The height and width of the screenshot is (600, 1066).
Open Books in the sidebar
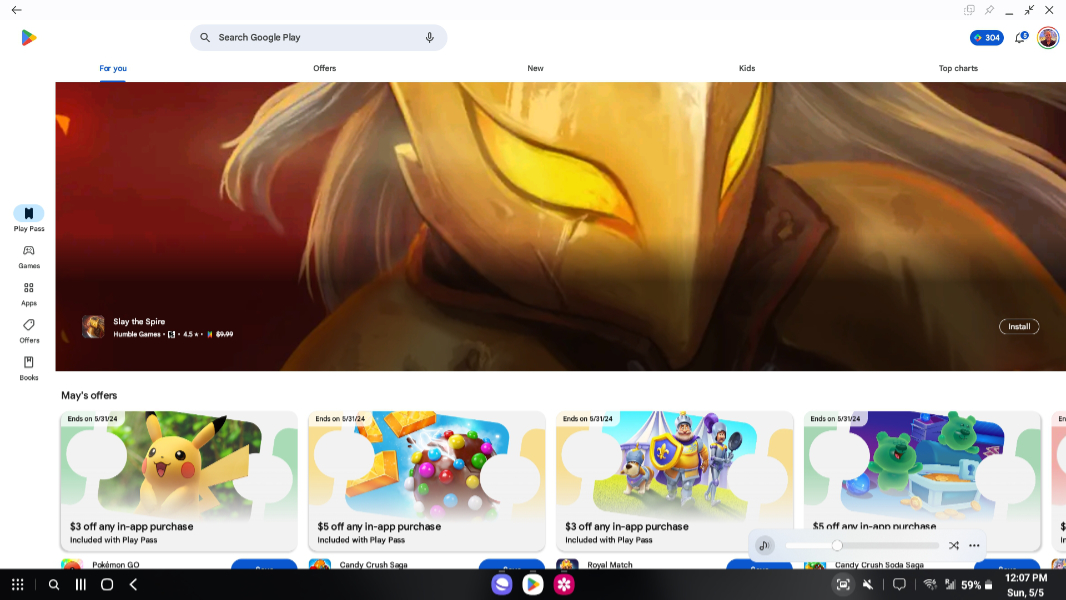point(29,368)
